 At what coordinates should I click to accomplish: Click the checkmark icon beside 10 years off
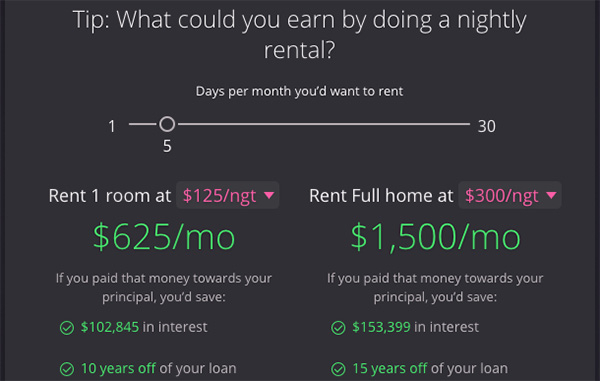[x=67, y=369]
